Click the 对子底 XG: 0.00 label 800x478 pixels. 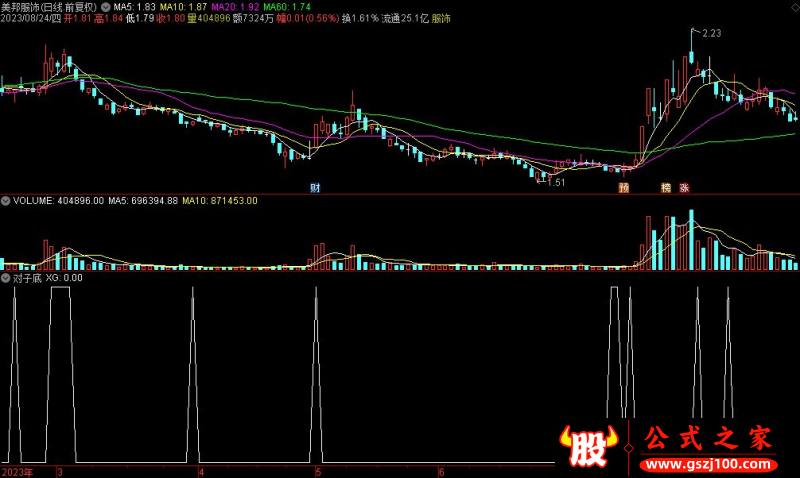coord(47,278)
